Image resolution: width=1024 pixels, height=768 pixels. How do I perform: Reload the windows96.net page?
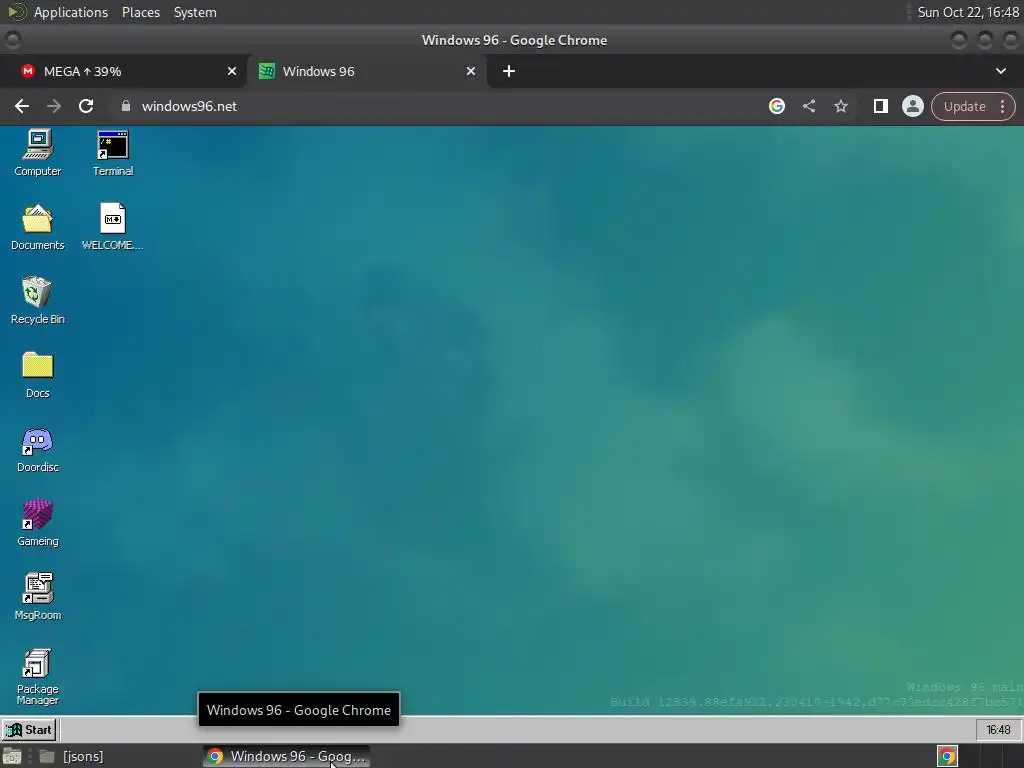point(86,106)
